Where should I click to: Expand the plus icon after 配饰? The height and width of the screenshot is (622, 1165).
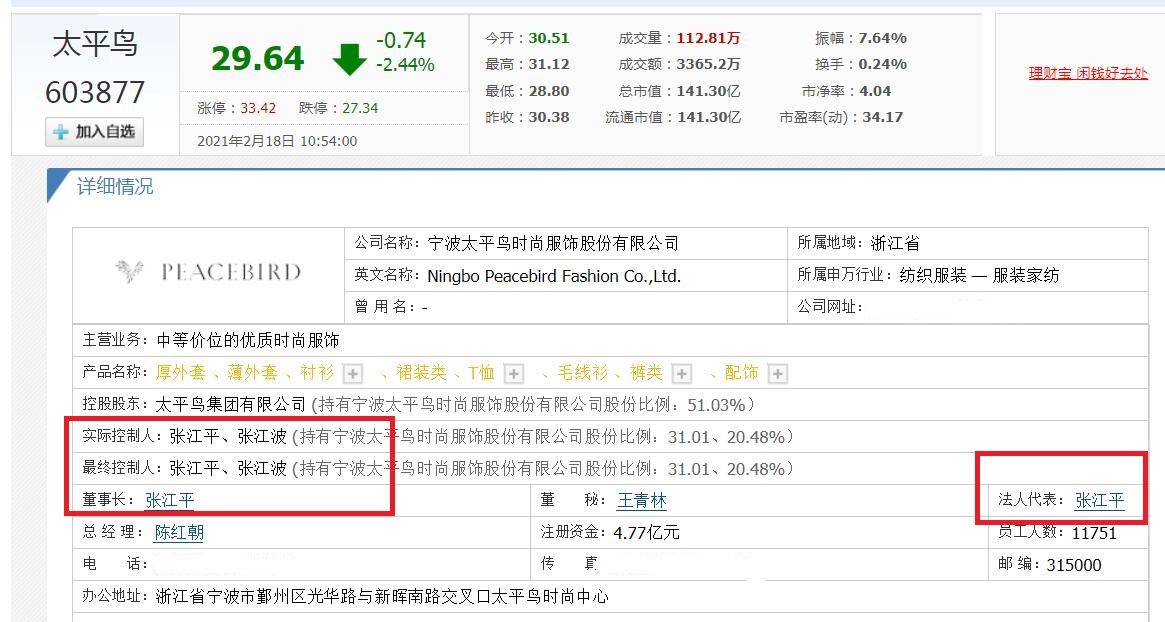point(777,373)
